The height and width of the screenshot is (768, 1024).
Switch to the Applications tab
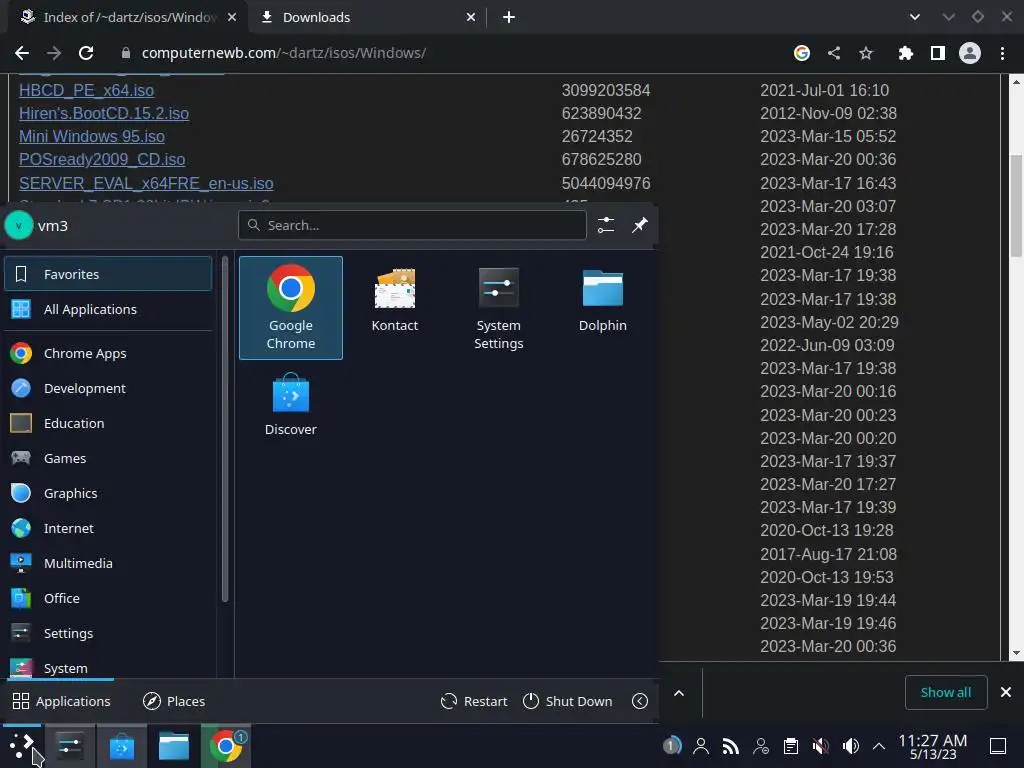(x=61, y=701)
